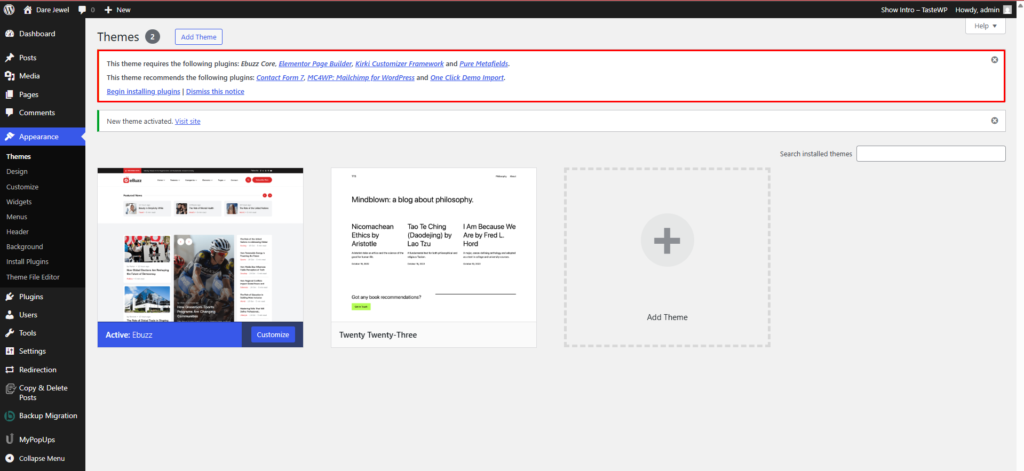
Task: Open the Plugins menu
Action: [x=31, y=297]
